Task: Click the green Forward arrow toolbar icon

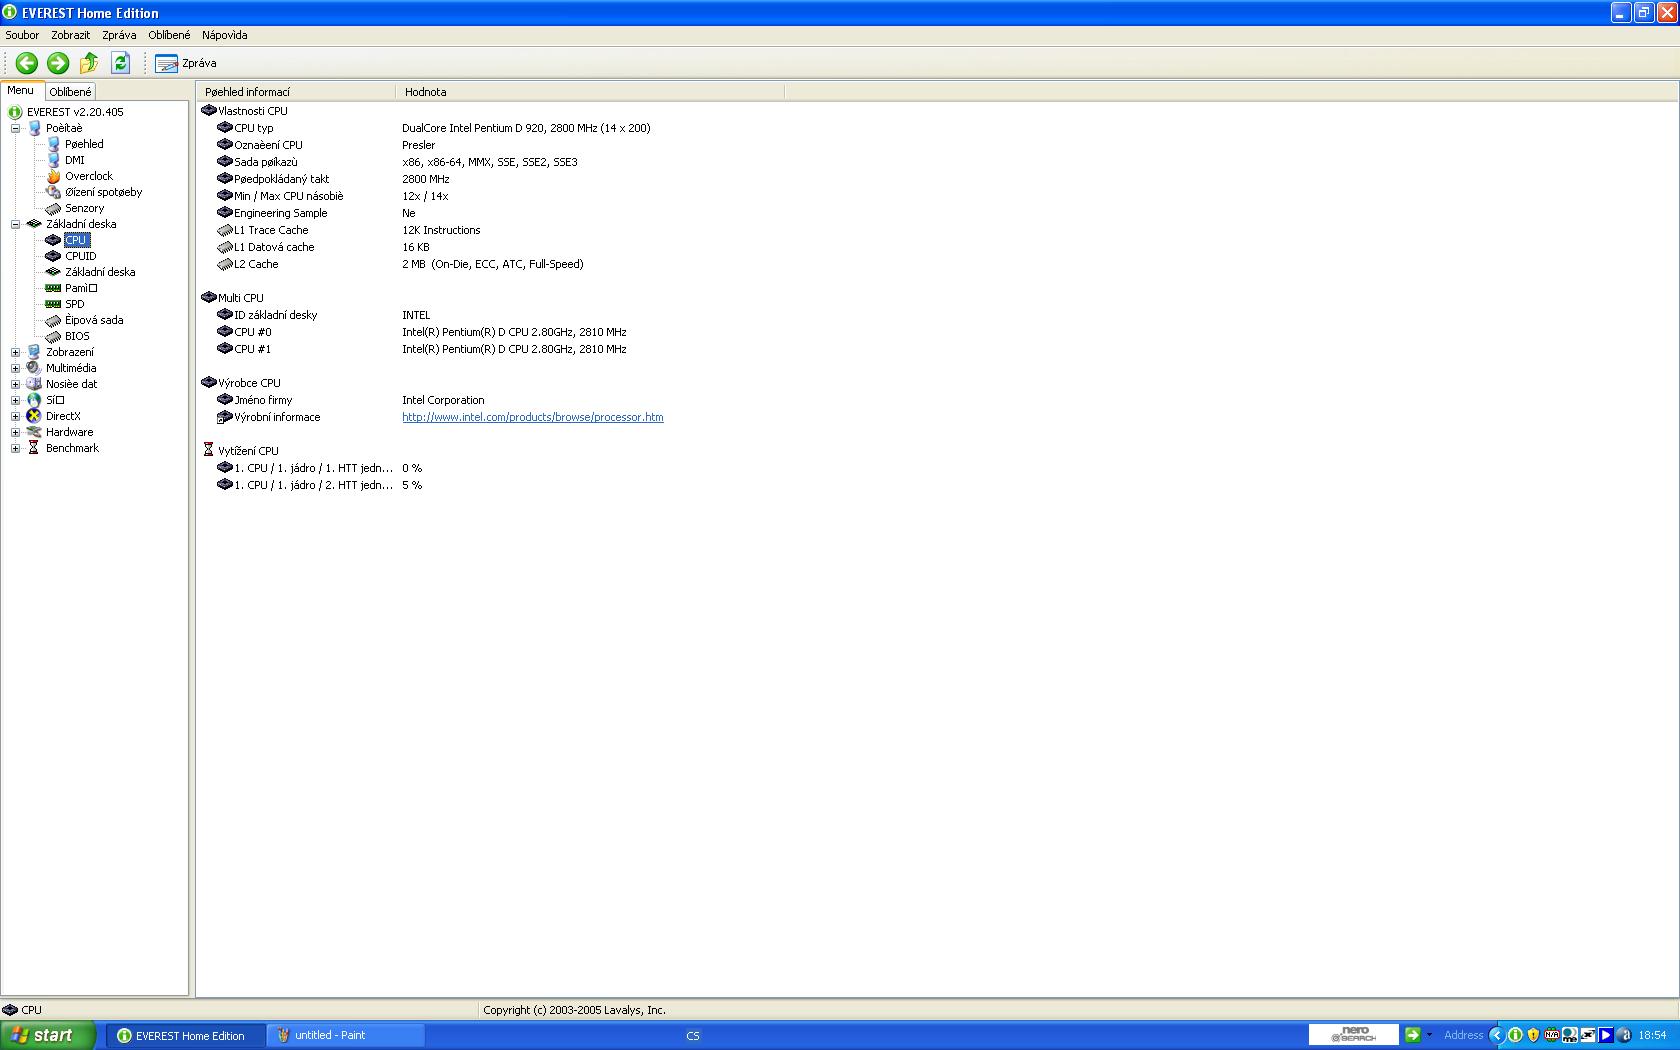Action: 58,63
